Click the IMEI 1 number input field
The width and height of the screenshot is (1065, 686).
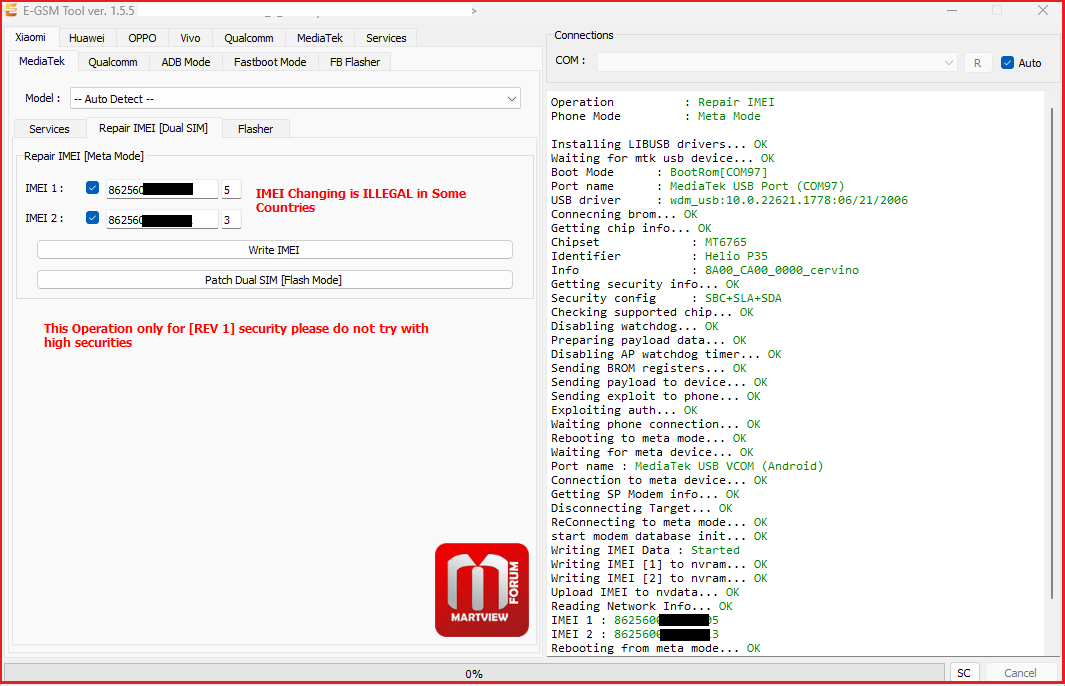click(162, 189)
